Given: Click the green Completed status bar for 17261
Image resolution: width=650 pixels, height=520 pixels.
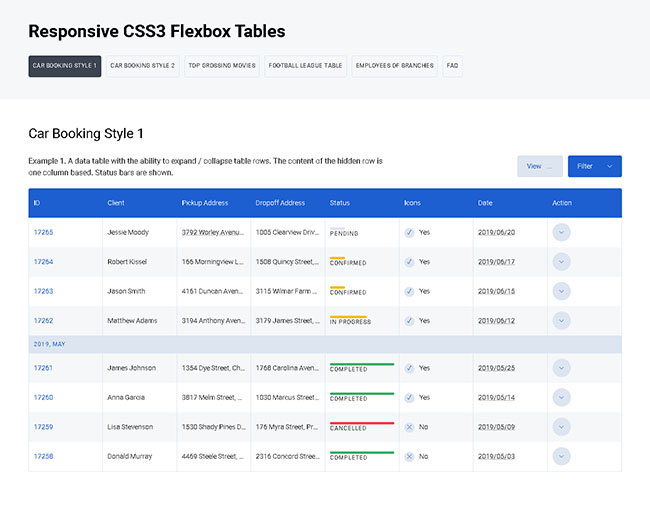Looking at the screenshot, I should pyautogui.click(x=362, y=365).
